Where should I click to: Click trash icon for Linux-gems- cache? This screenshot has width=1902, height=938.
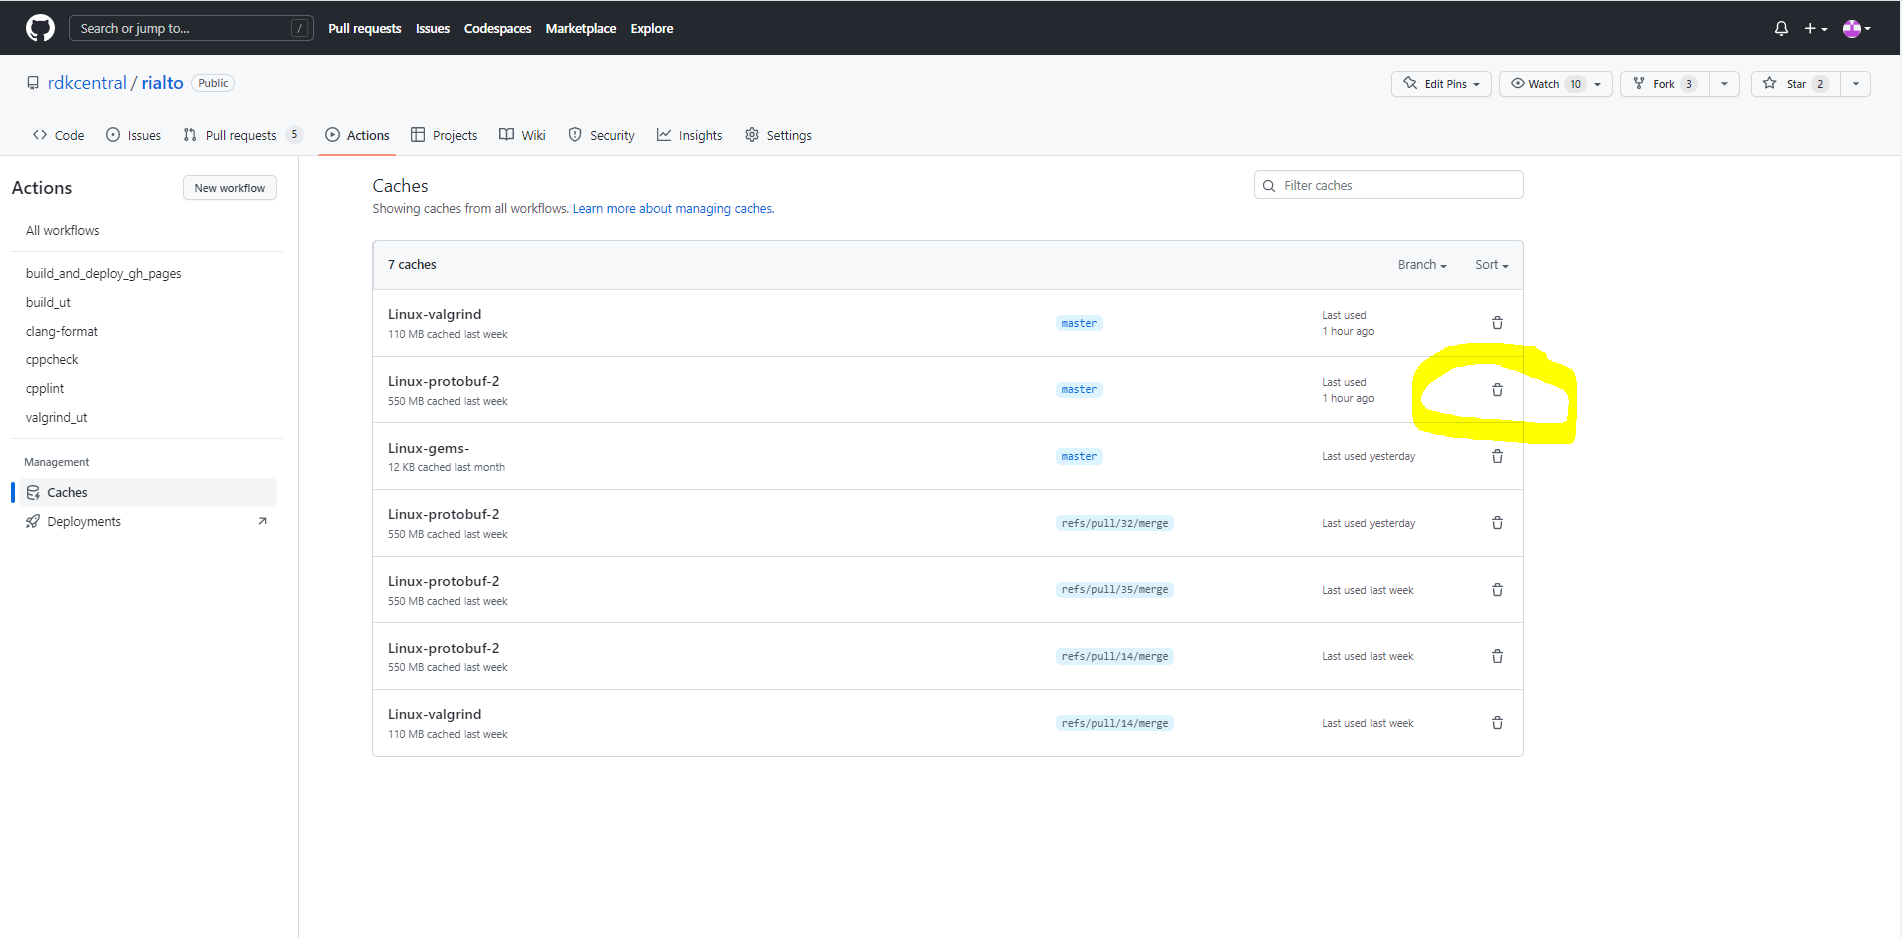pos(1497,456)
